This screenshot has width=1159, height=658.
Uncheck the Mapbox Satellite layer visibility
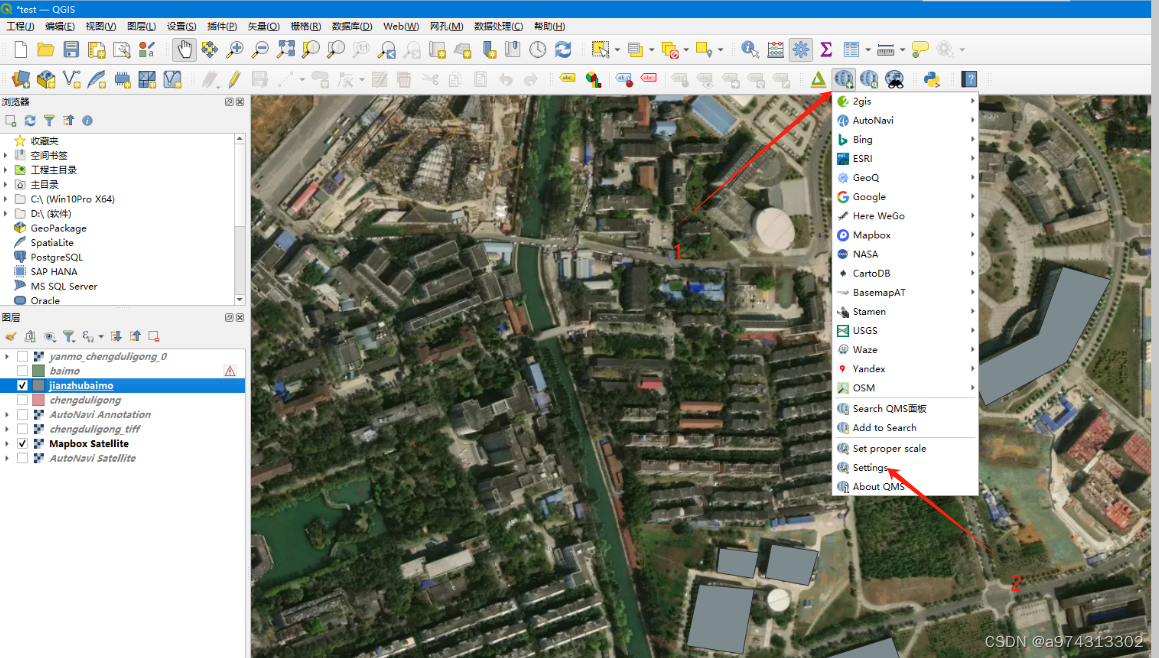(22, 443)
